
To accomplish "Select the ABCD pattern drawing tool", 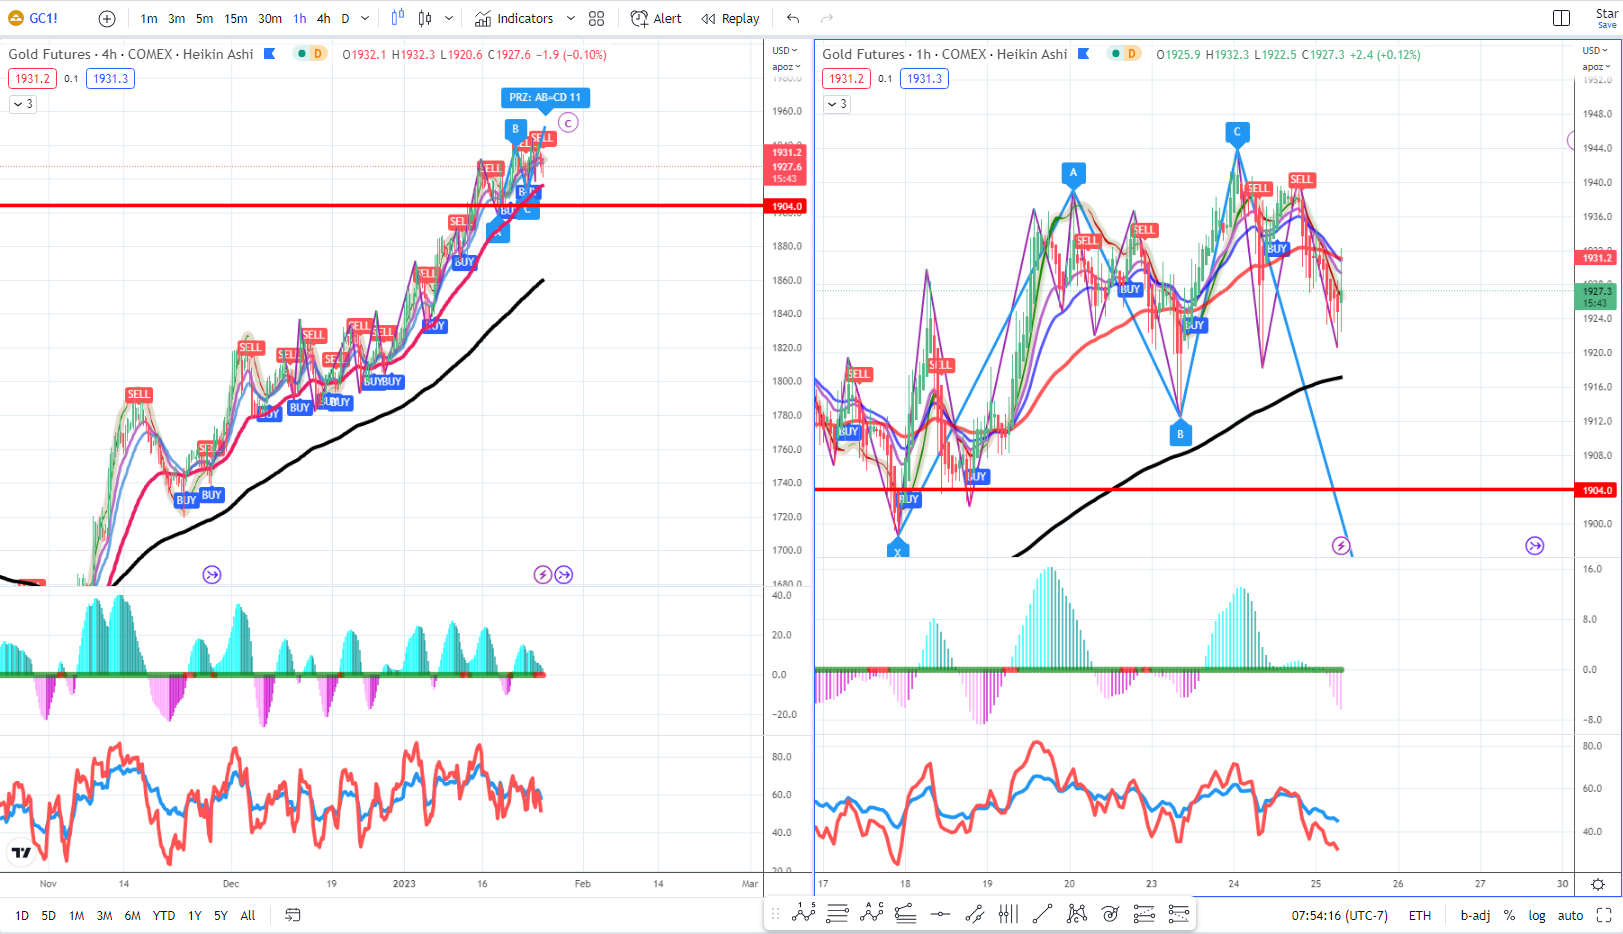I will tap(872, 913).
